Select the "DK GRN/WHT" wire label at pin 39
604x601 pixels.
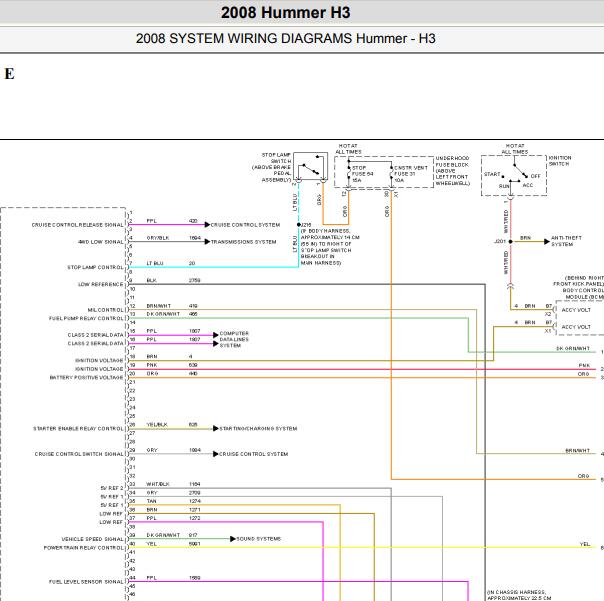tap(163, 535)
